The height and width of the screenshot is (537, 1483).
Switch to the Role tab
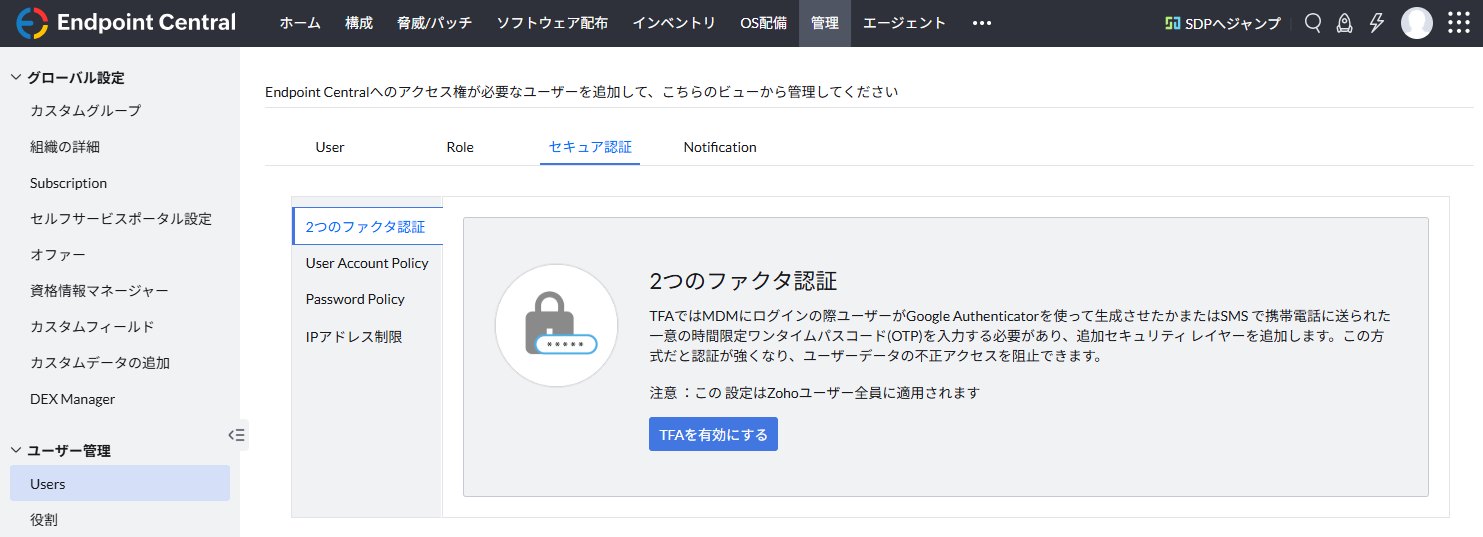click(x=460, y=147)
